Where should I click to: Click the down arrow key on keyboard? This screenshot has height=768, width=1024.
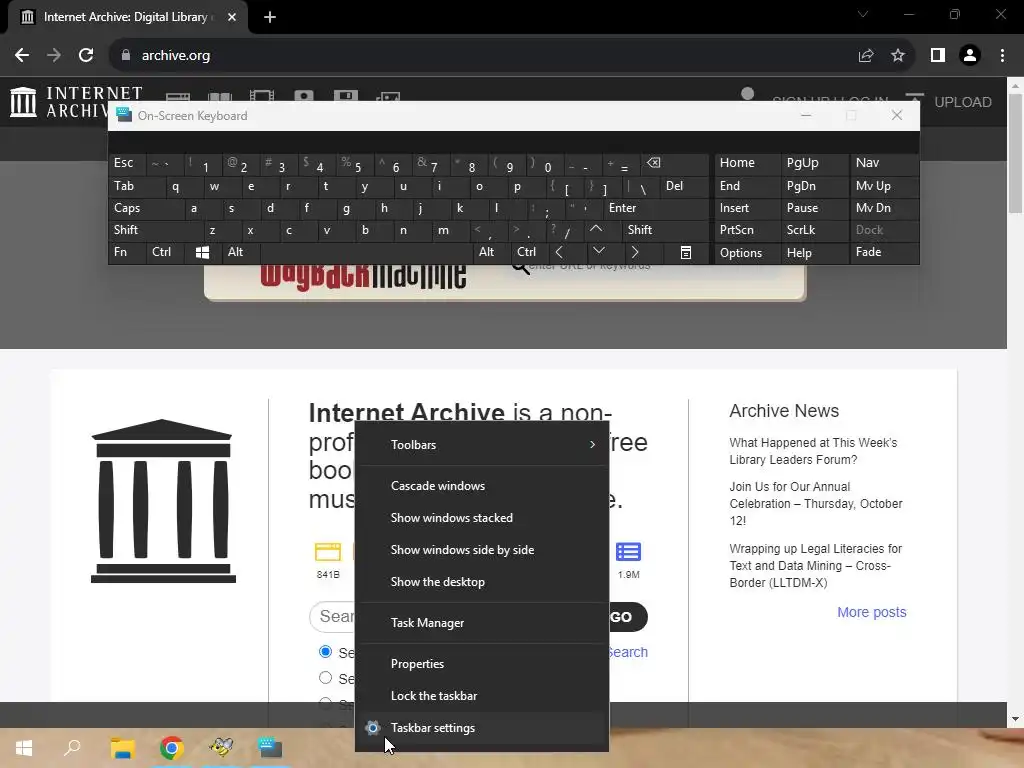(599, 251)
